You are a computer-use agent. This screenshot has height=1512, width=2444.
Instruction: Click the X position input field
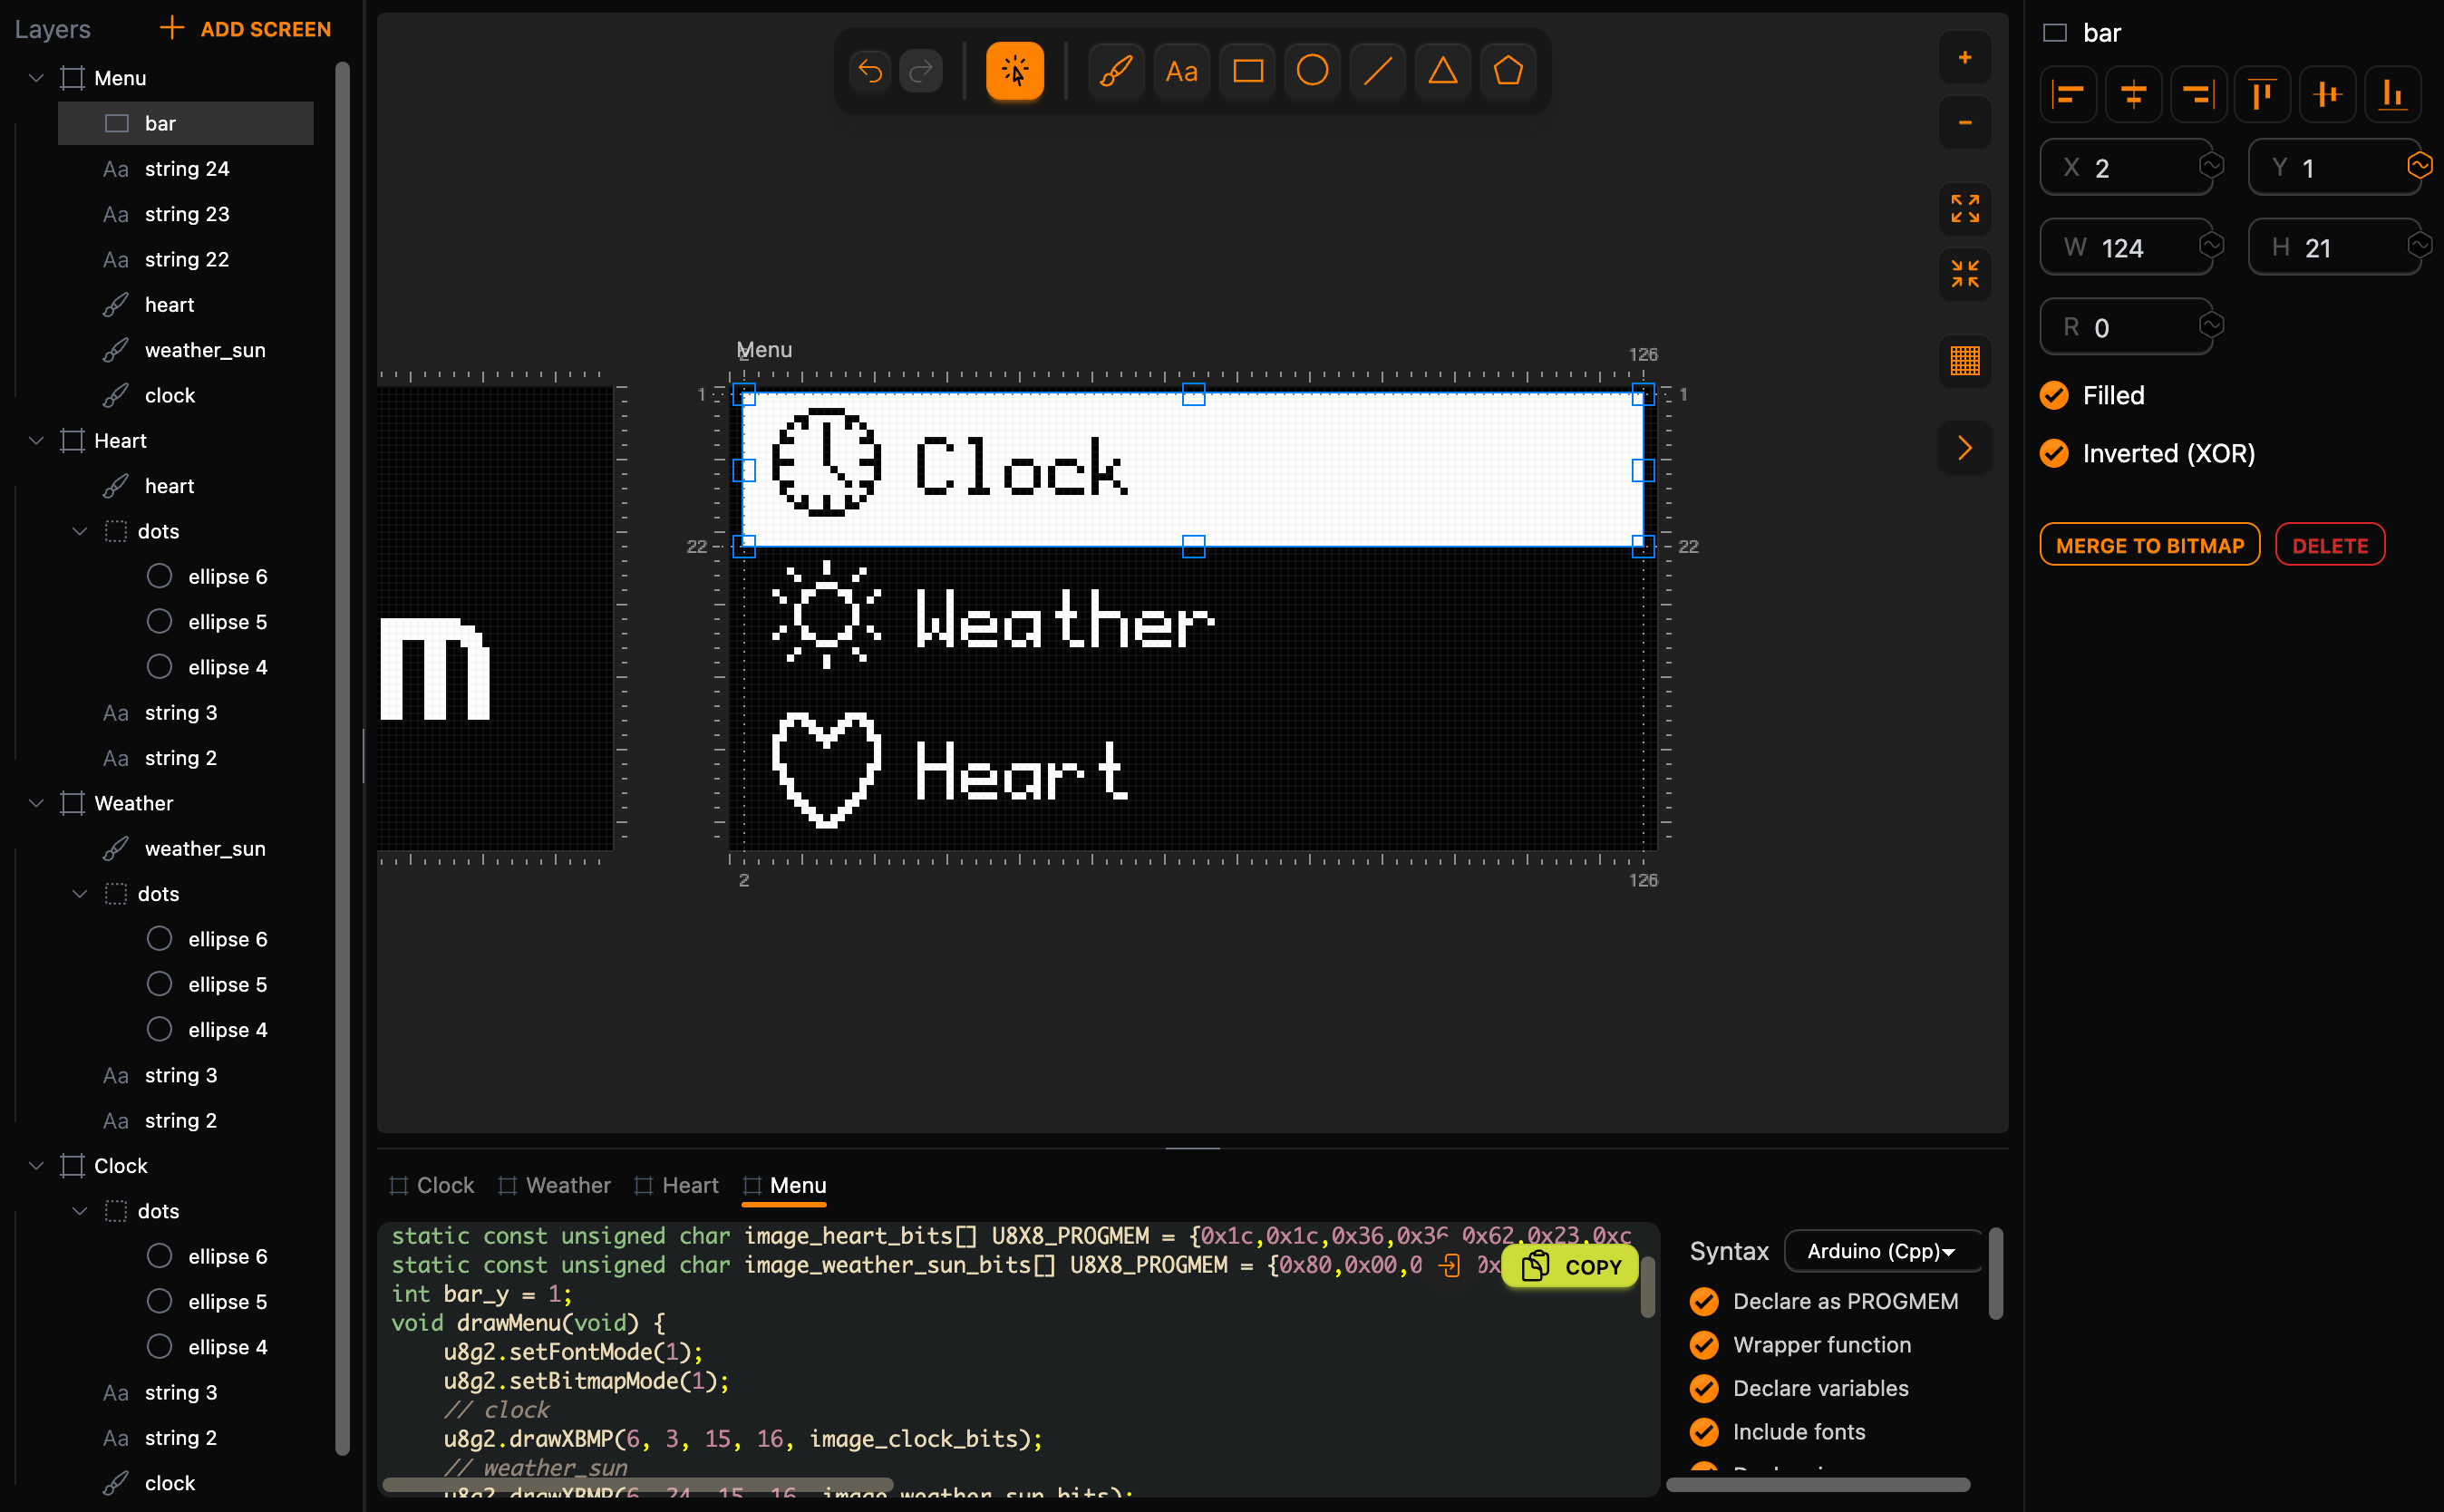(2125, 167)
